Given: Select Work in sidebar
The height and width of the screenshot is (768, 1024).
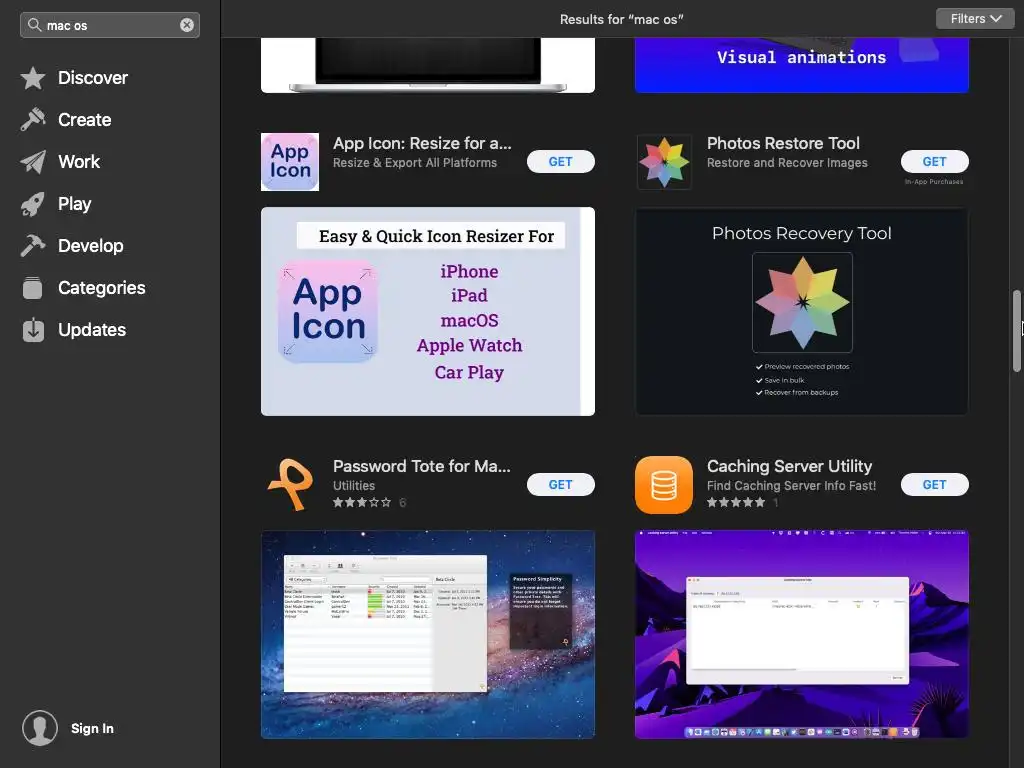Looking at the screenshot, I should [x=79, y=162].
